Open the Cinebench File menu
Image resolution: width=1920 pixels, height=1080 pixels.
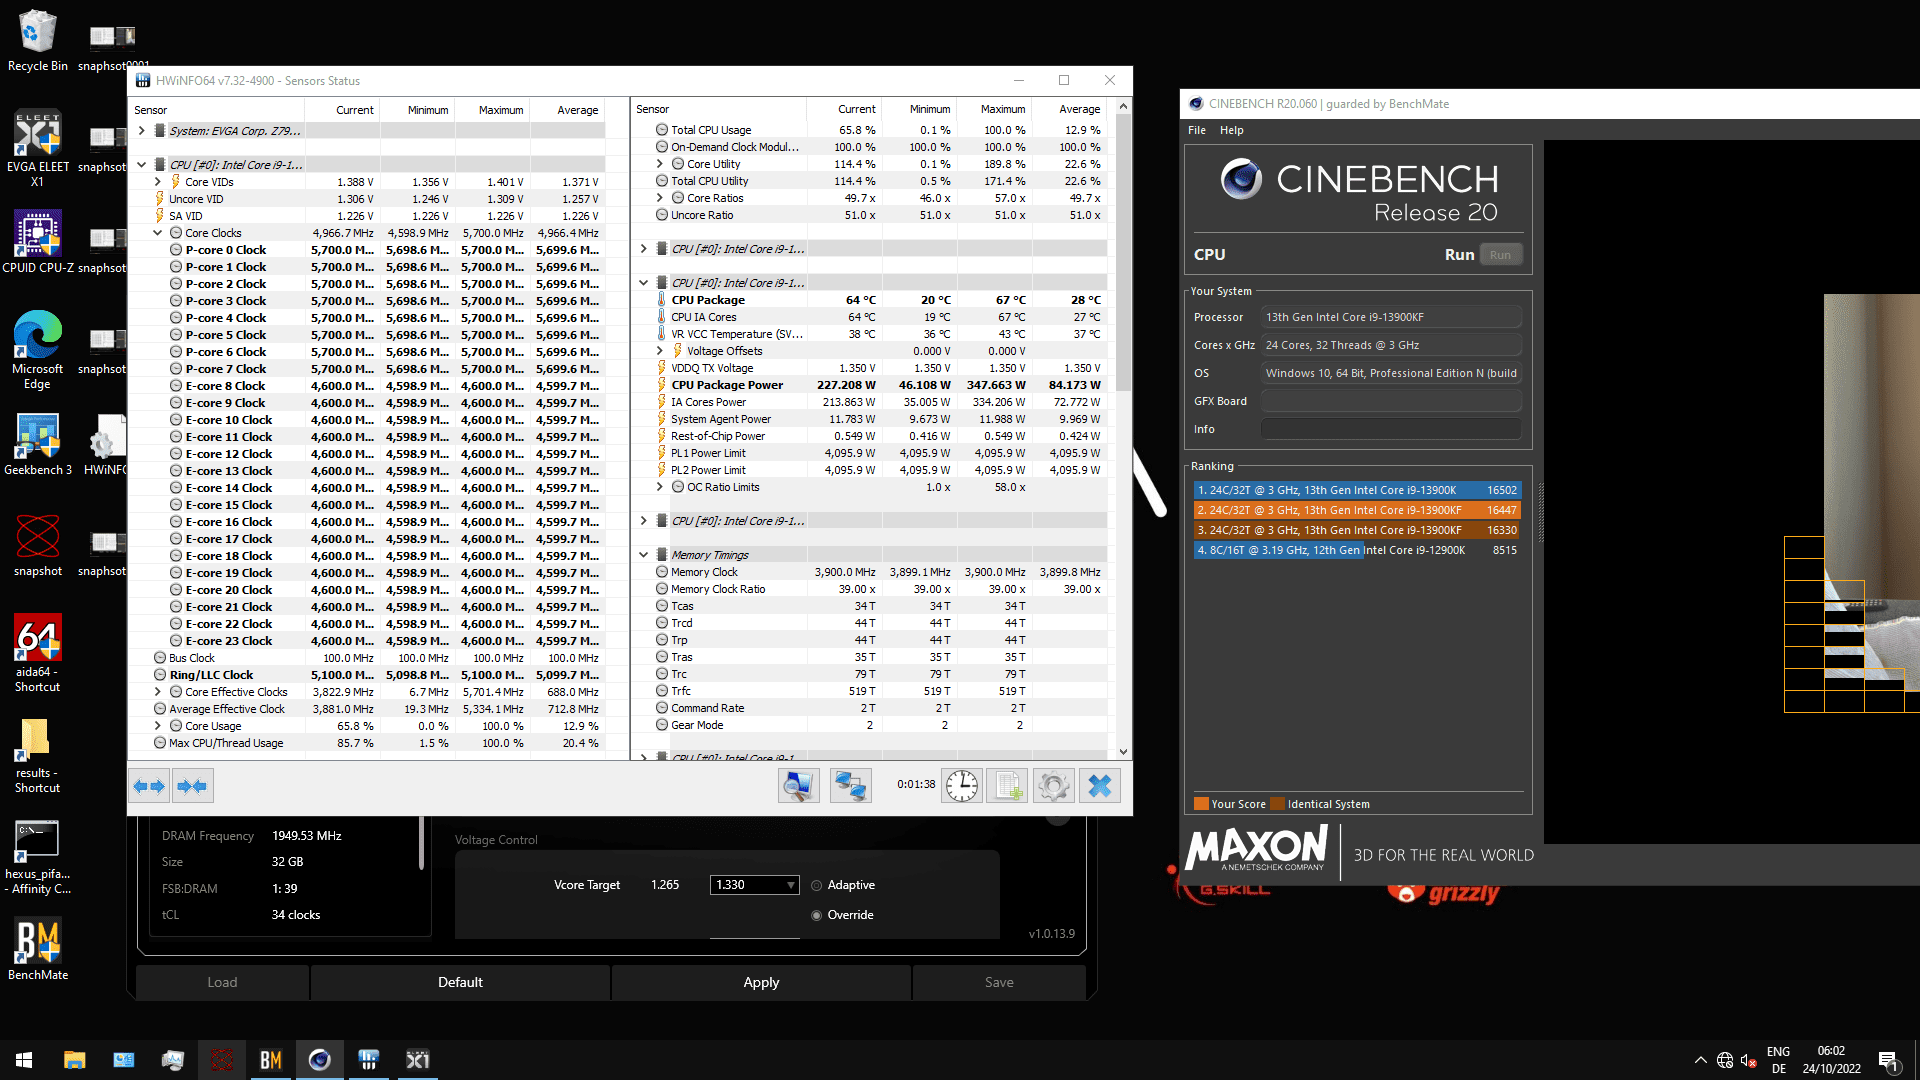pyautogui.click(x=1196, y=130)
